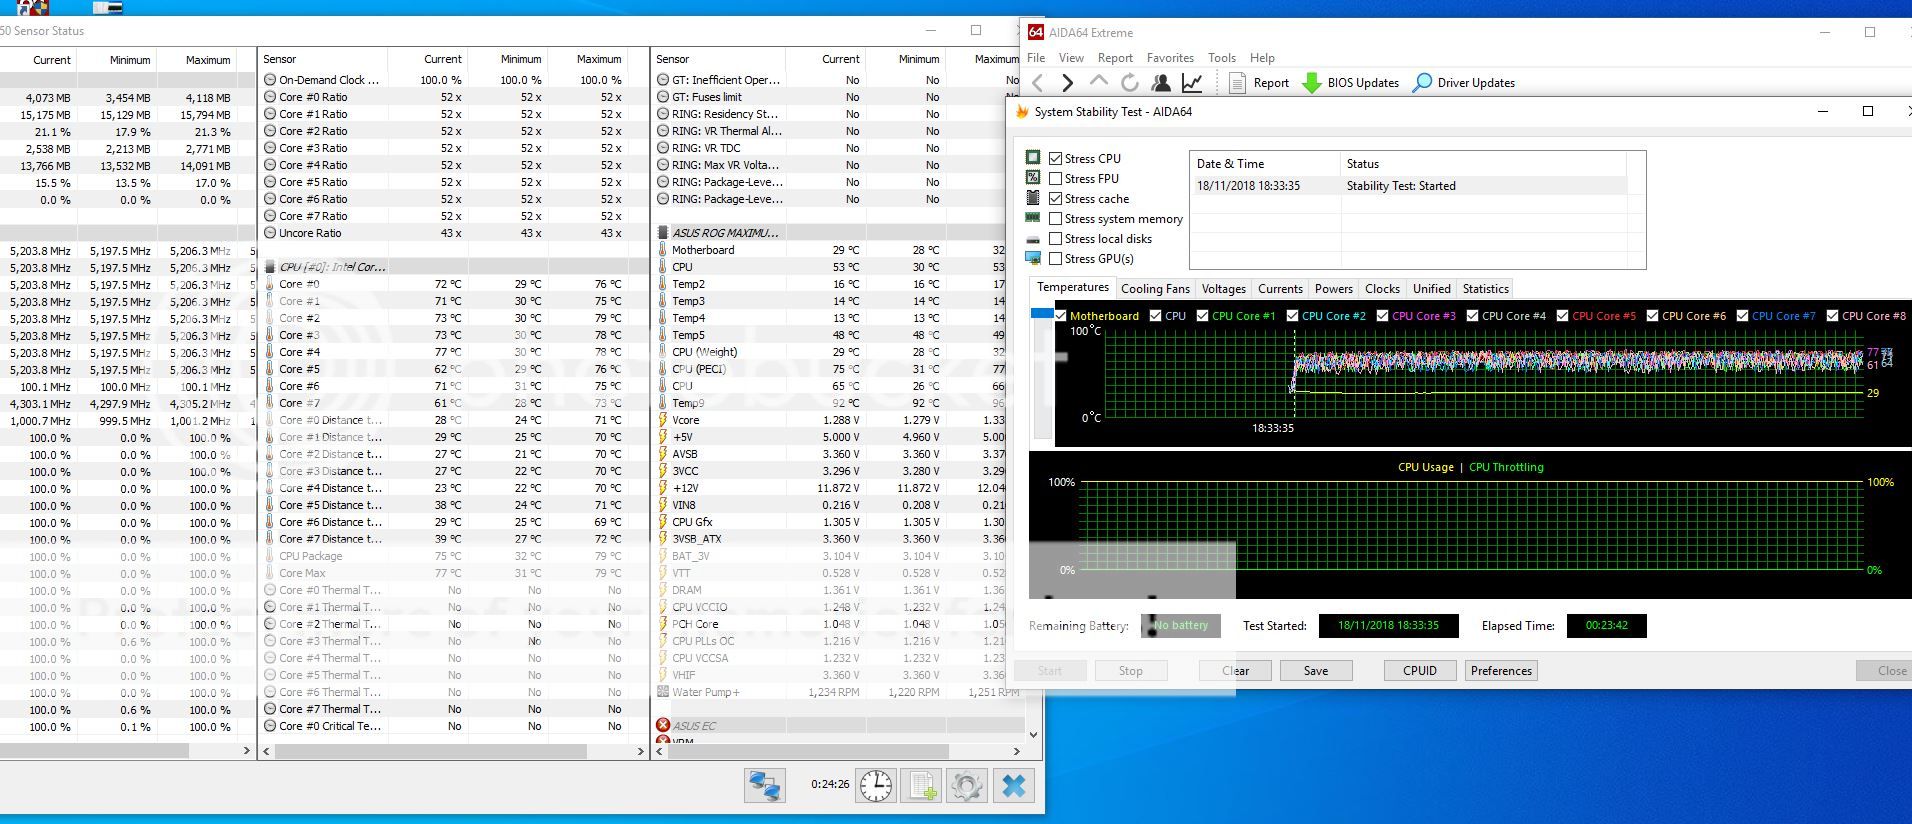Screen dimensions: 1912x824
Task: Click AIDA64 up-level arrow icon
Action: tap(1098, 82)
